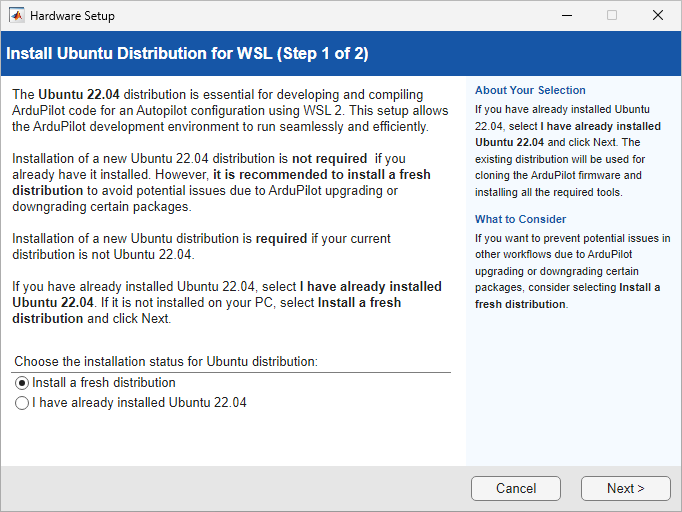Viewport: 682px width, 512px height.
Task: Click the not required bold text
Action: (x=329, y=159)
